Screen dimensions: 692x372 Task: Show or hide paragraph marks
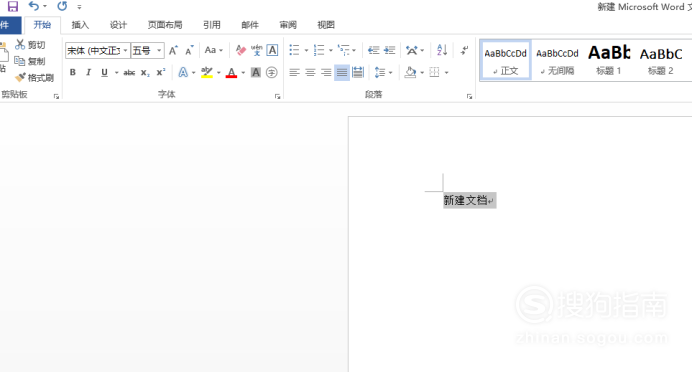point(464,50)
